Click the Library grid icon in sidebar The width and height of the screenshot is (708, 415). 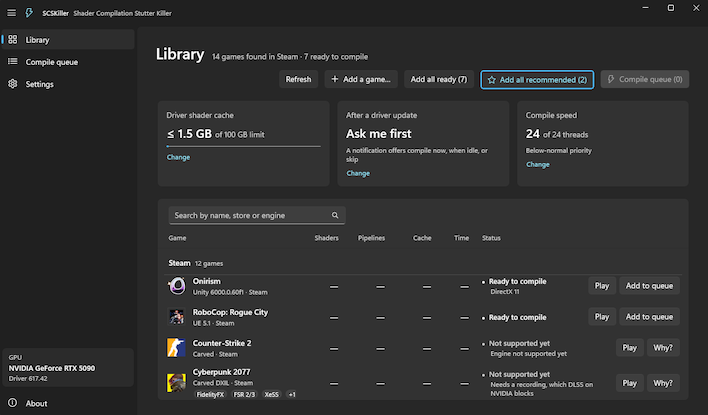click(x=13, y=40)
